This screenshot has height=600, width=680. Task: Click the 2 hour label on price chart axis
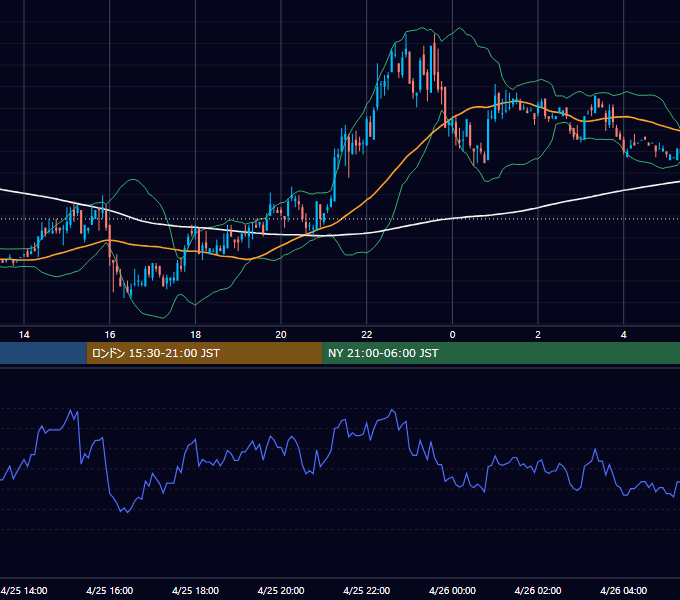[x=538, y=335]
